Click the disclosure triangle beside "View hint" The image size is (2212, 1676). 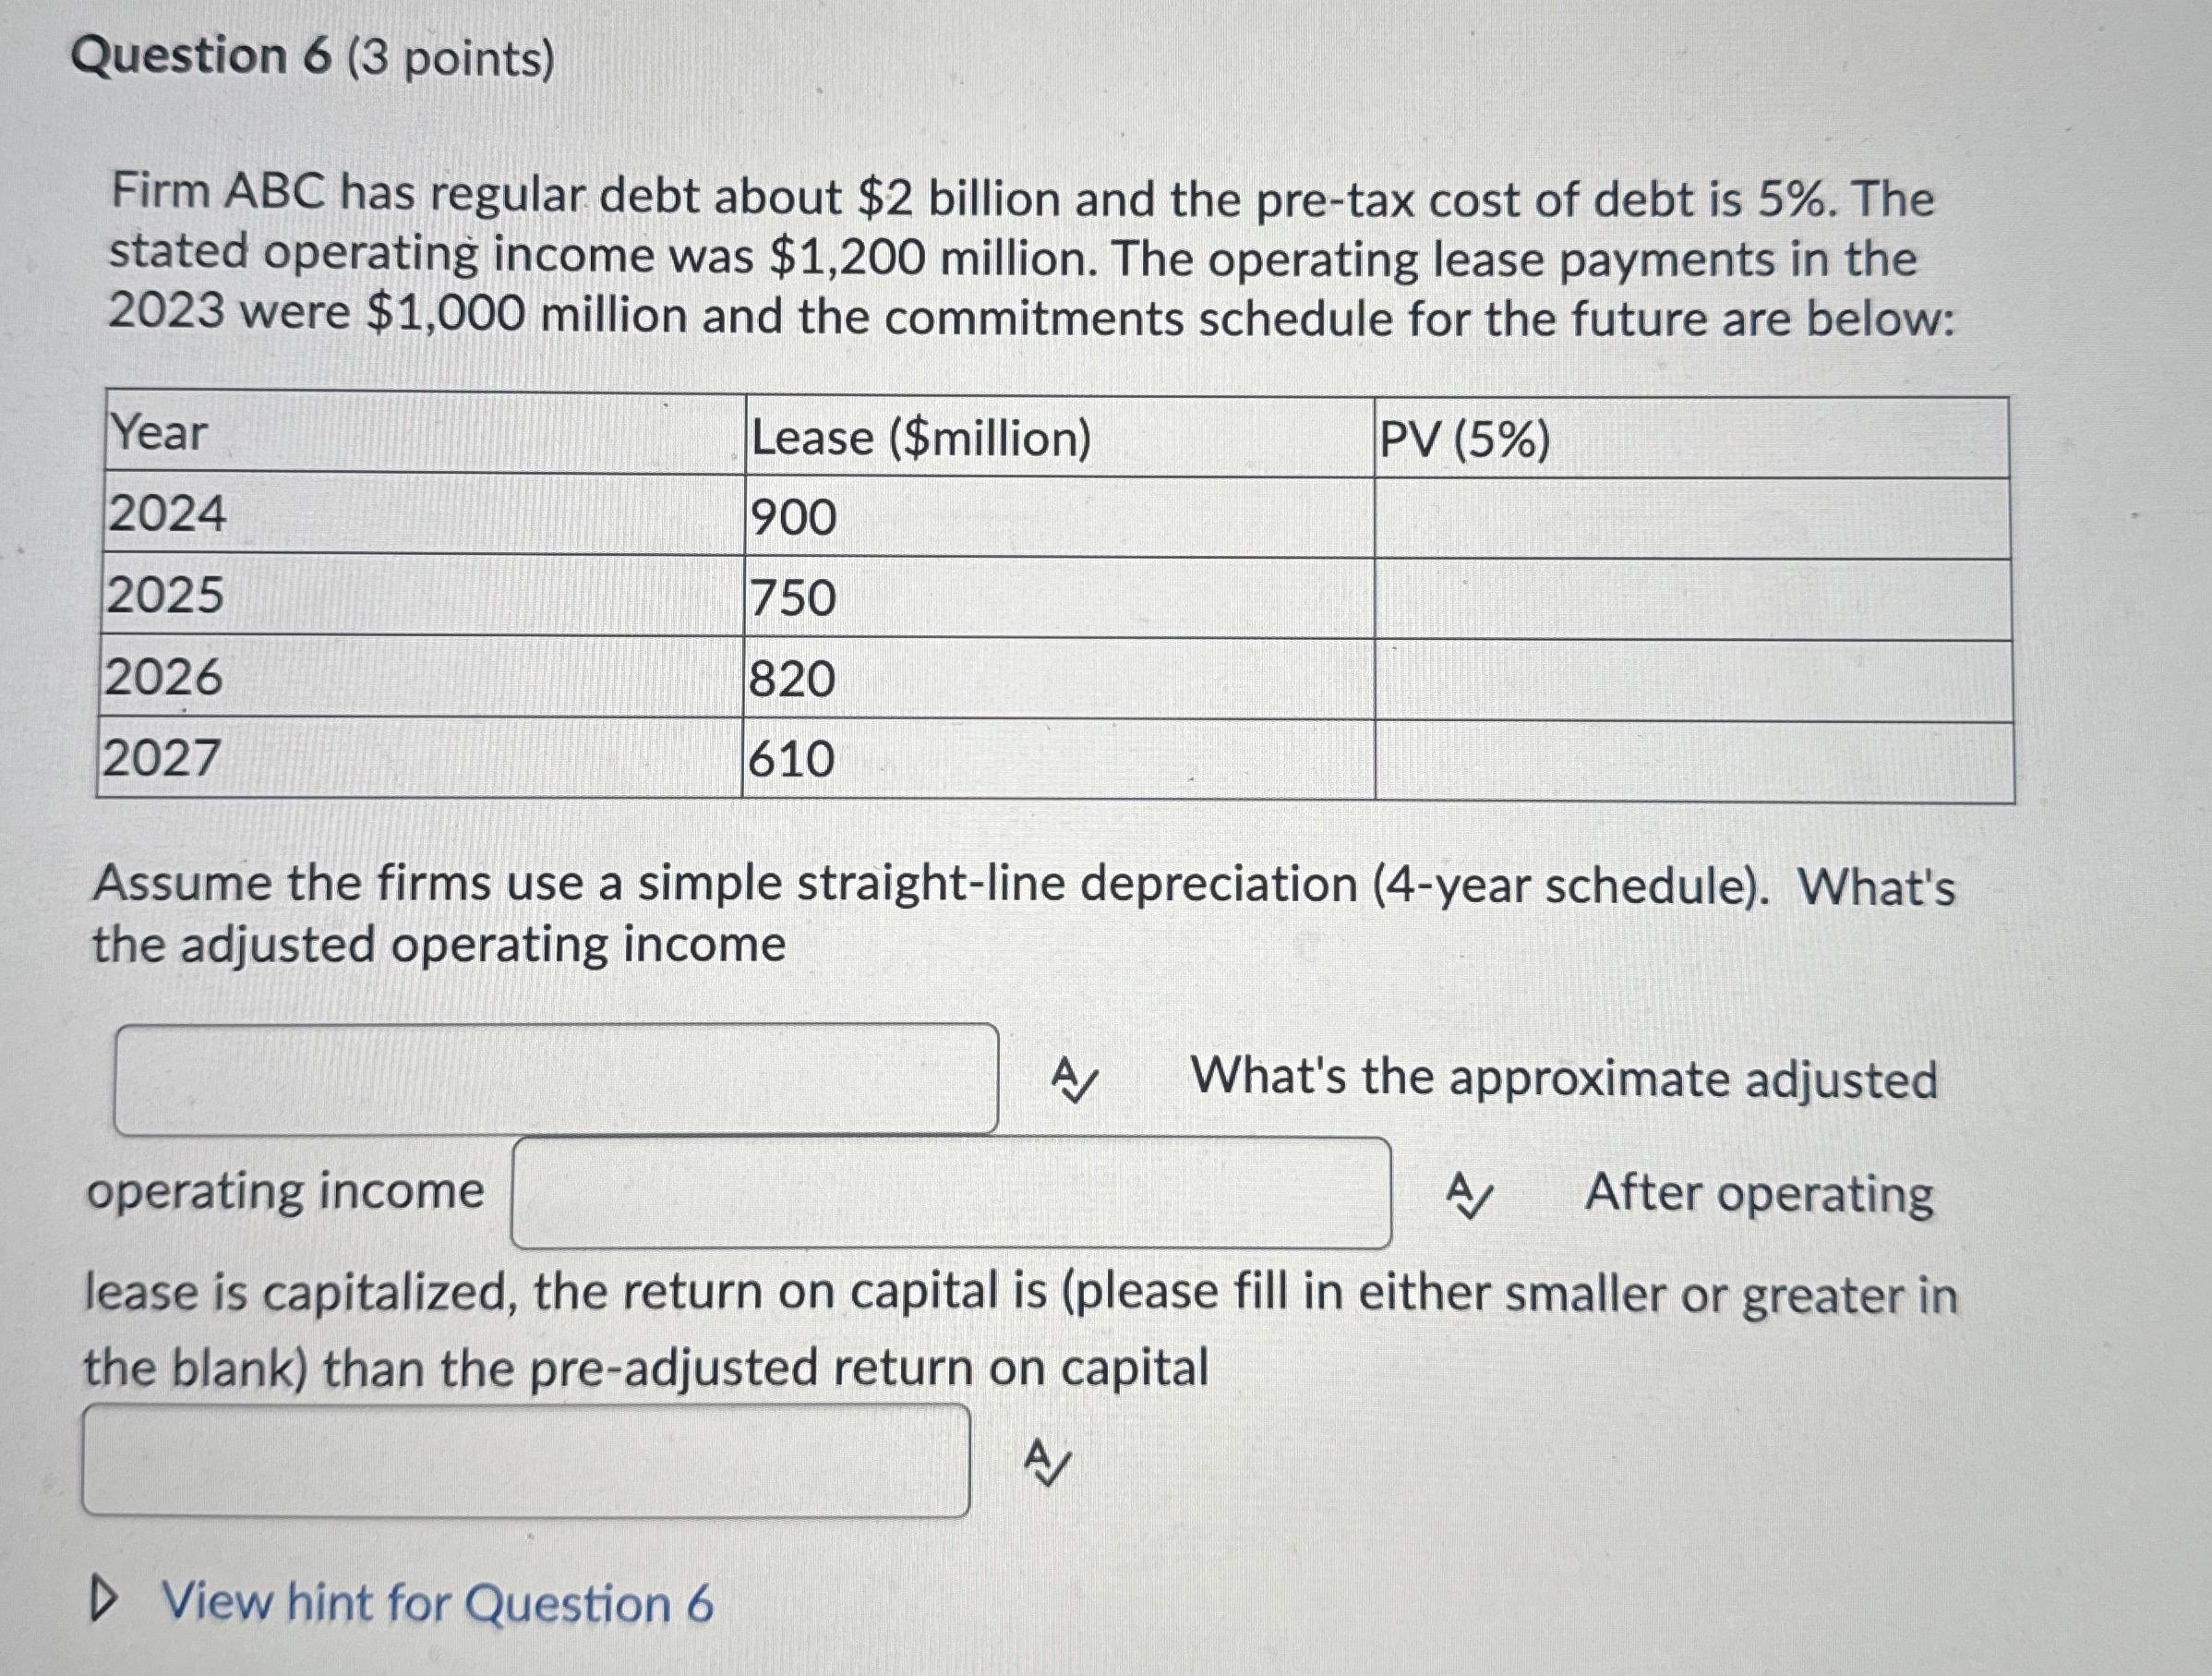[107, 1602]
